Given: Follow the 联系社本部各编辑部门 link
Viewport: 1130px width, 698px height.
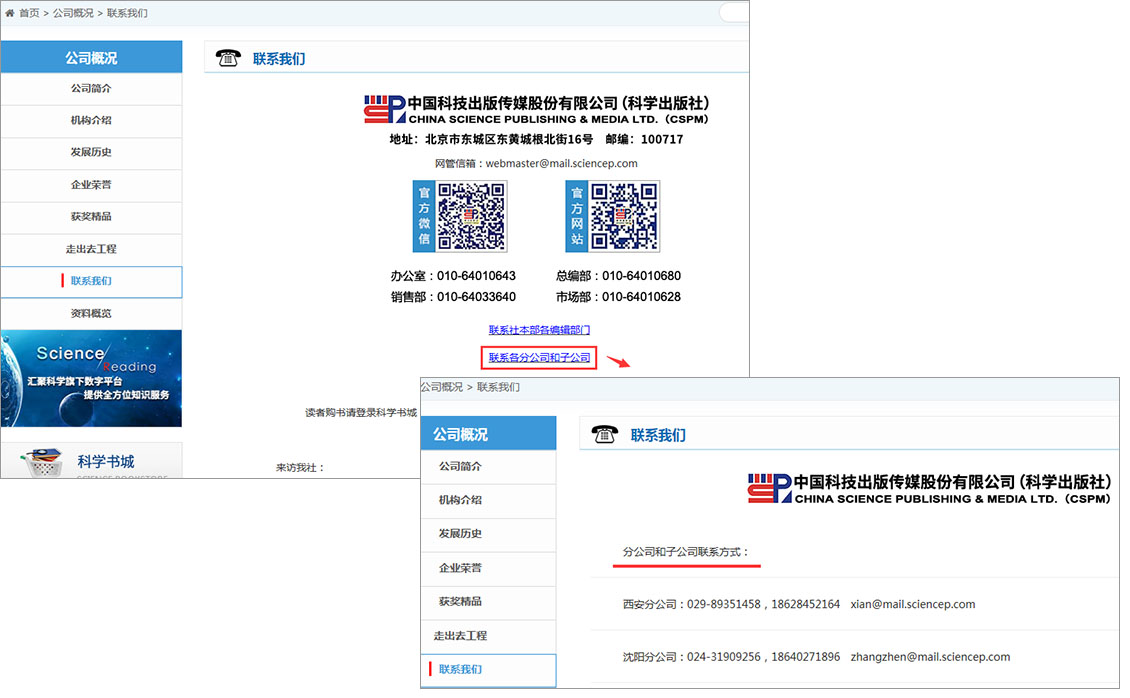Looking at the screenshot, I should (x=539, y=330).
